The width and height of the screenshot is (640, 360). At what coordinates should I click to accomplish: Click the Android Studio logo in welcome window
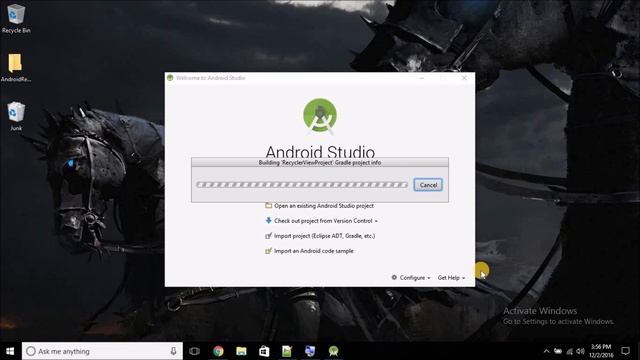click(320, 116)
